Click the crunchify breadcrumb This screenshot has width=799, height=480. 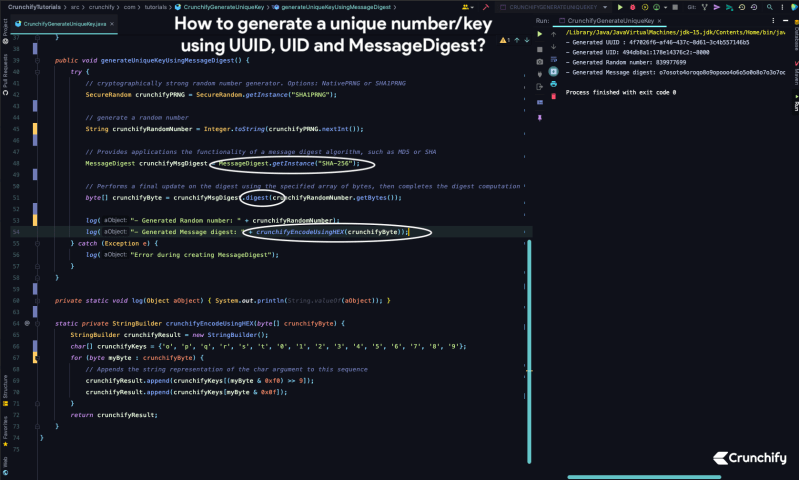(101, 7)
